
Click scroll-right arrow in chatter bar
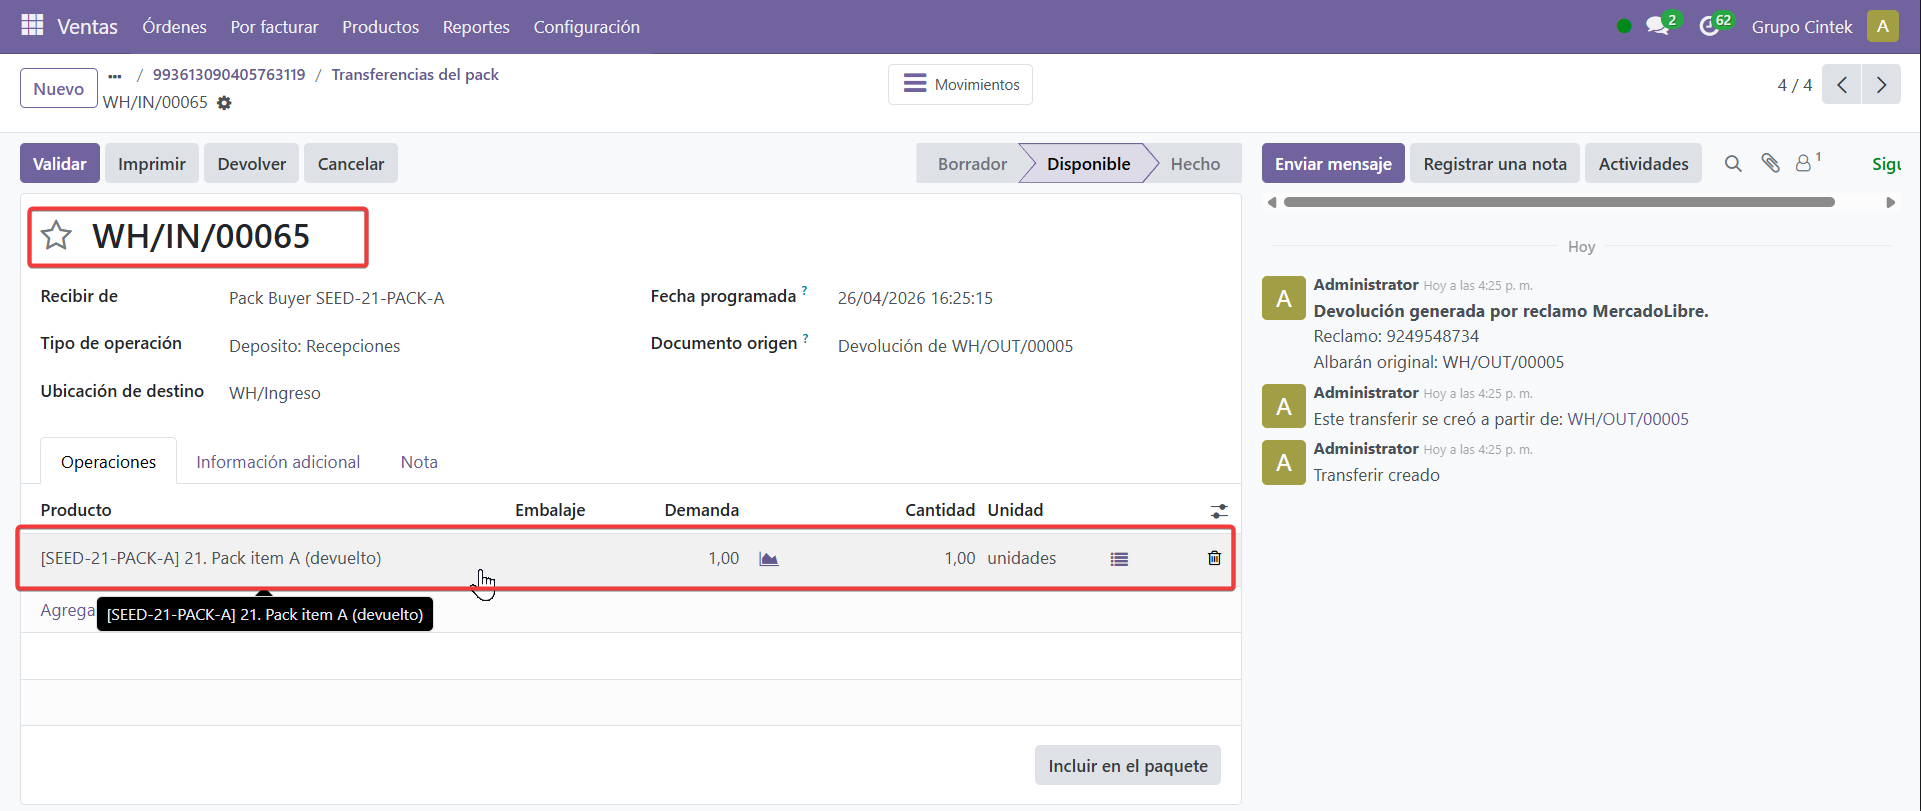(x=1890, y=202)
